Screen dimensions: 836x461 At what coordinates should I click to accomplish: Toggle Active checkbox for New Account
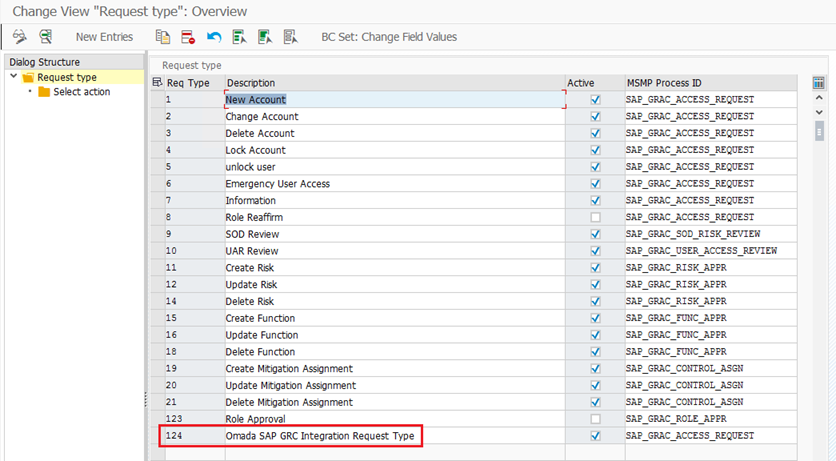pyautogui.click(x=596, y=100)
